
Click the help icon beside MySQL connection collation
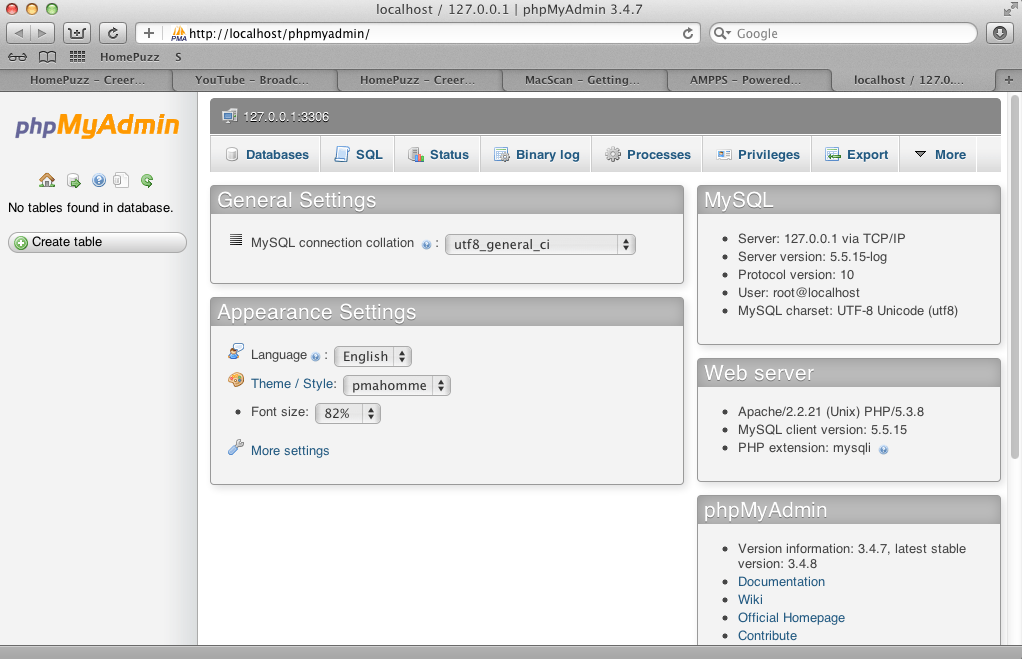pos(426,245)
